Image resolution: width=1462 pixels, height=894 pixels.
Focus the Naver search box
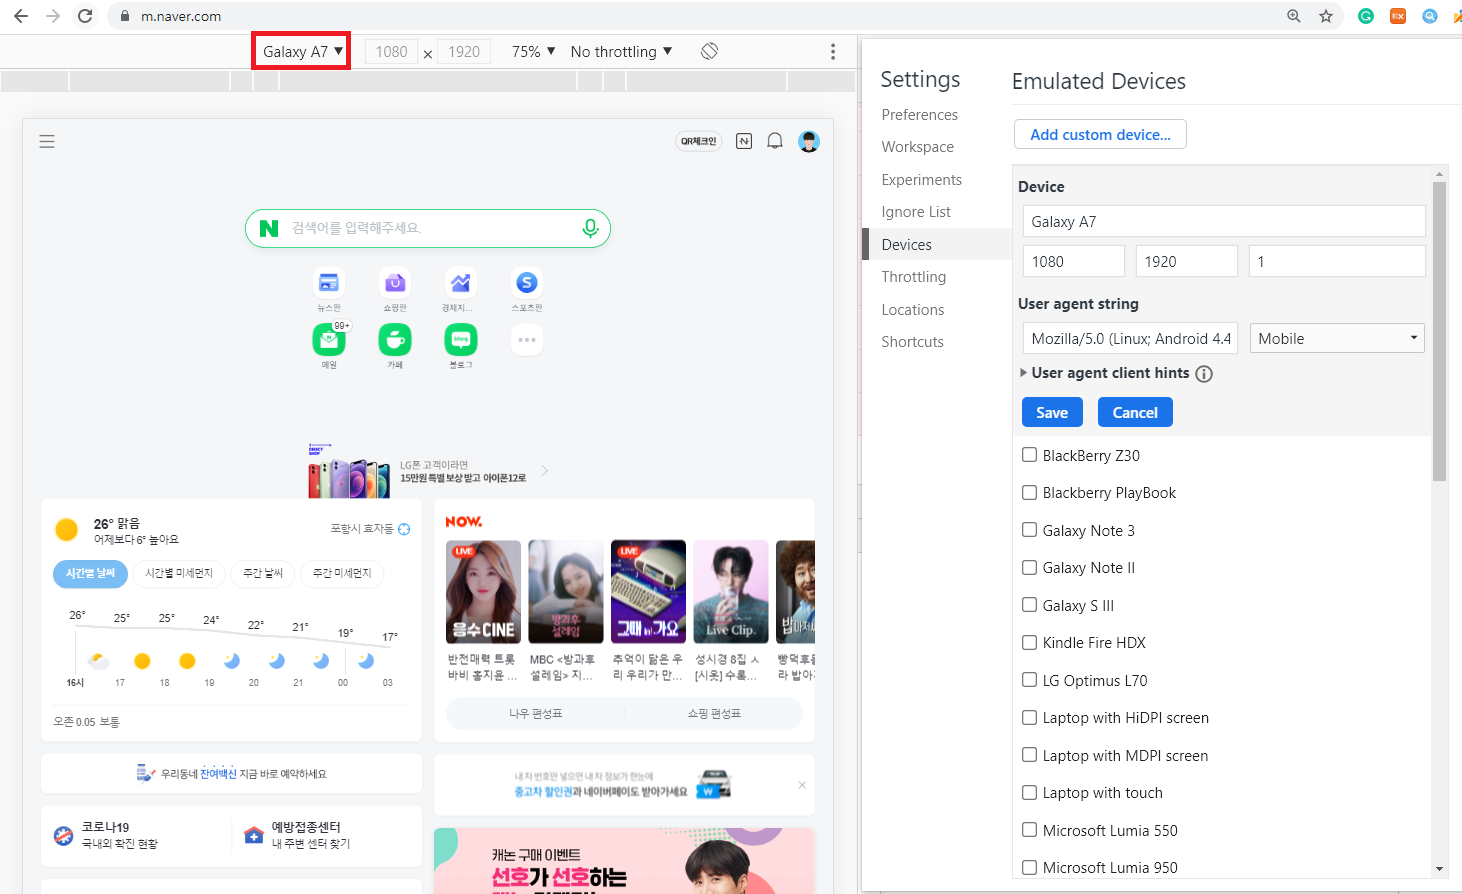click(428, 228)
